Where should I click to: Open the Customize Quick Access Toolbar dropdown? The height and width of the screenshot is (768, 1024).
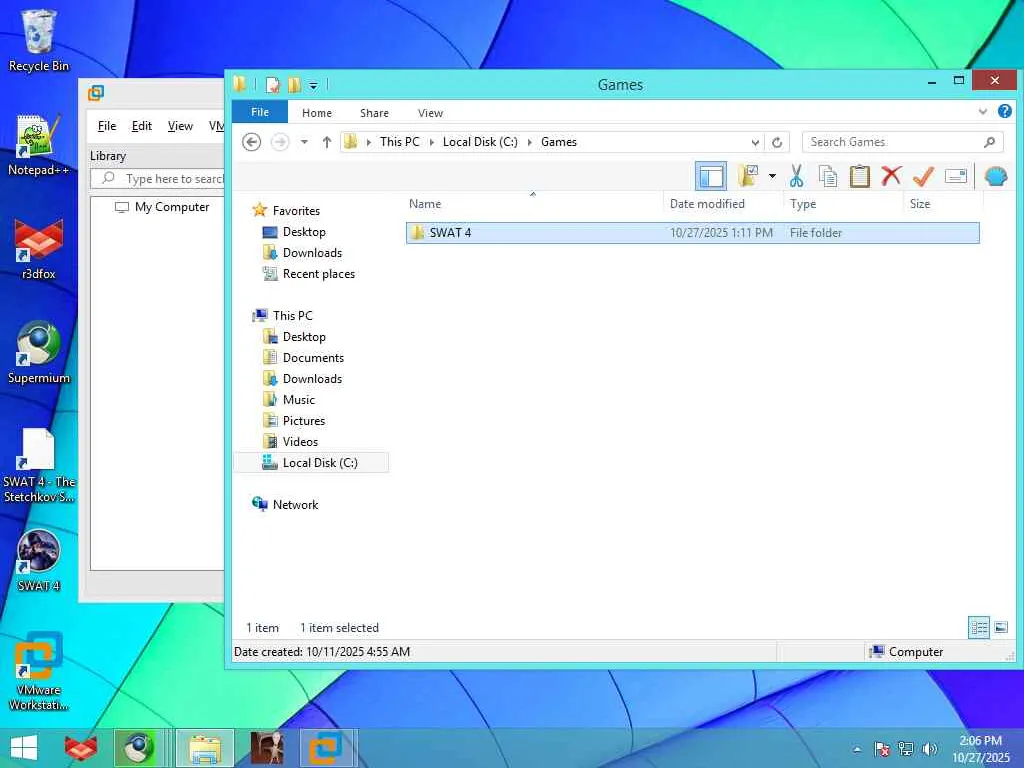tap(313, 86)
